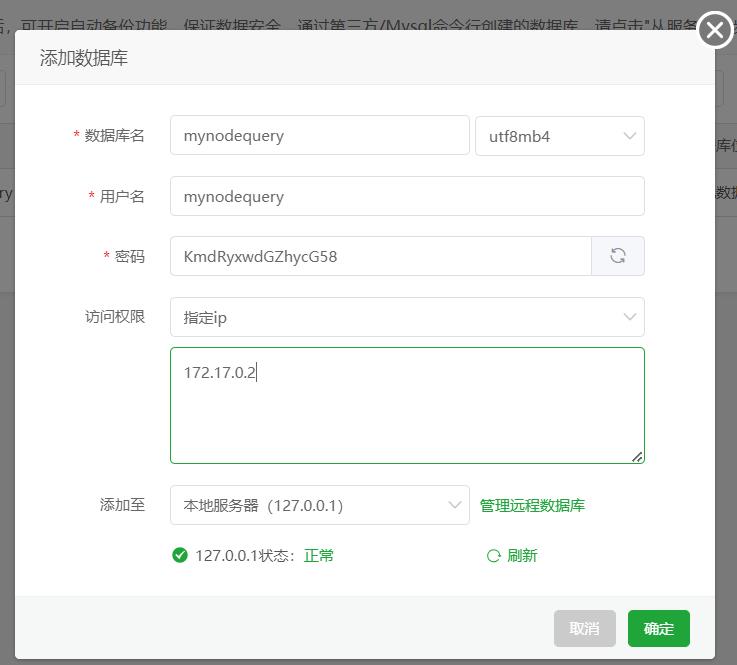Click the 正常 status text
Image resolution: width=737 pixels, height=665 pixels.
(x=319, y=556)
